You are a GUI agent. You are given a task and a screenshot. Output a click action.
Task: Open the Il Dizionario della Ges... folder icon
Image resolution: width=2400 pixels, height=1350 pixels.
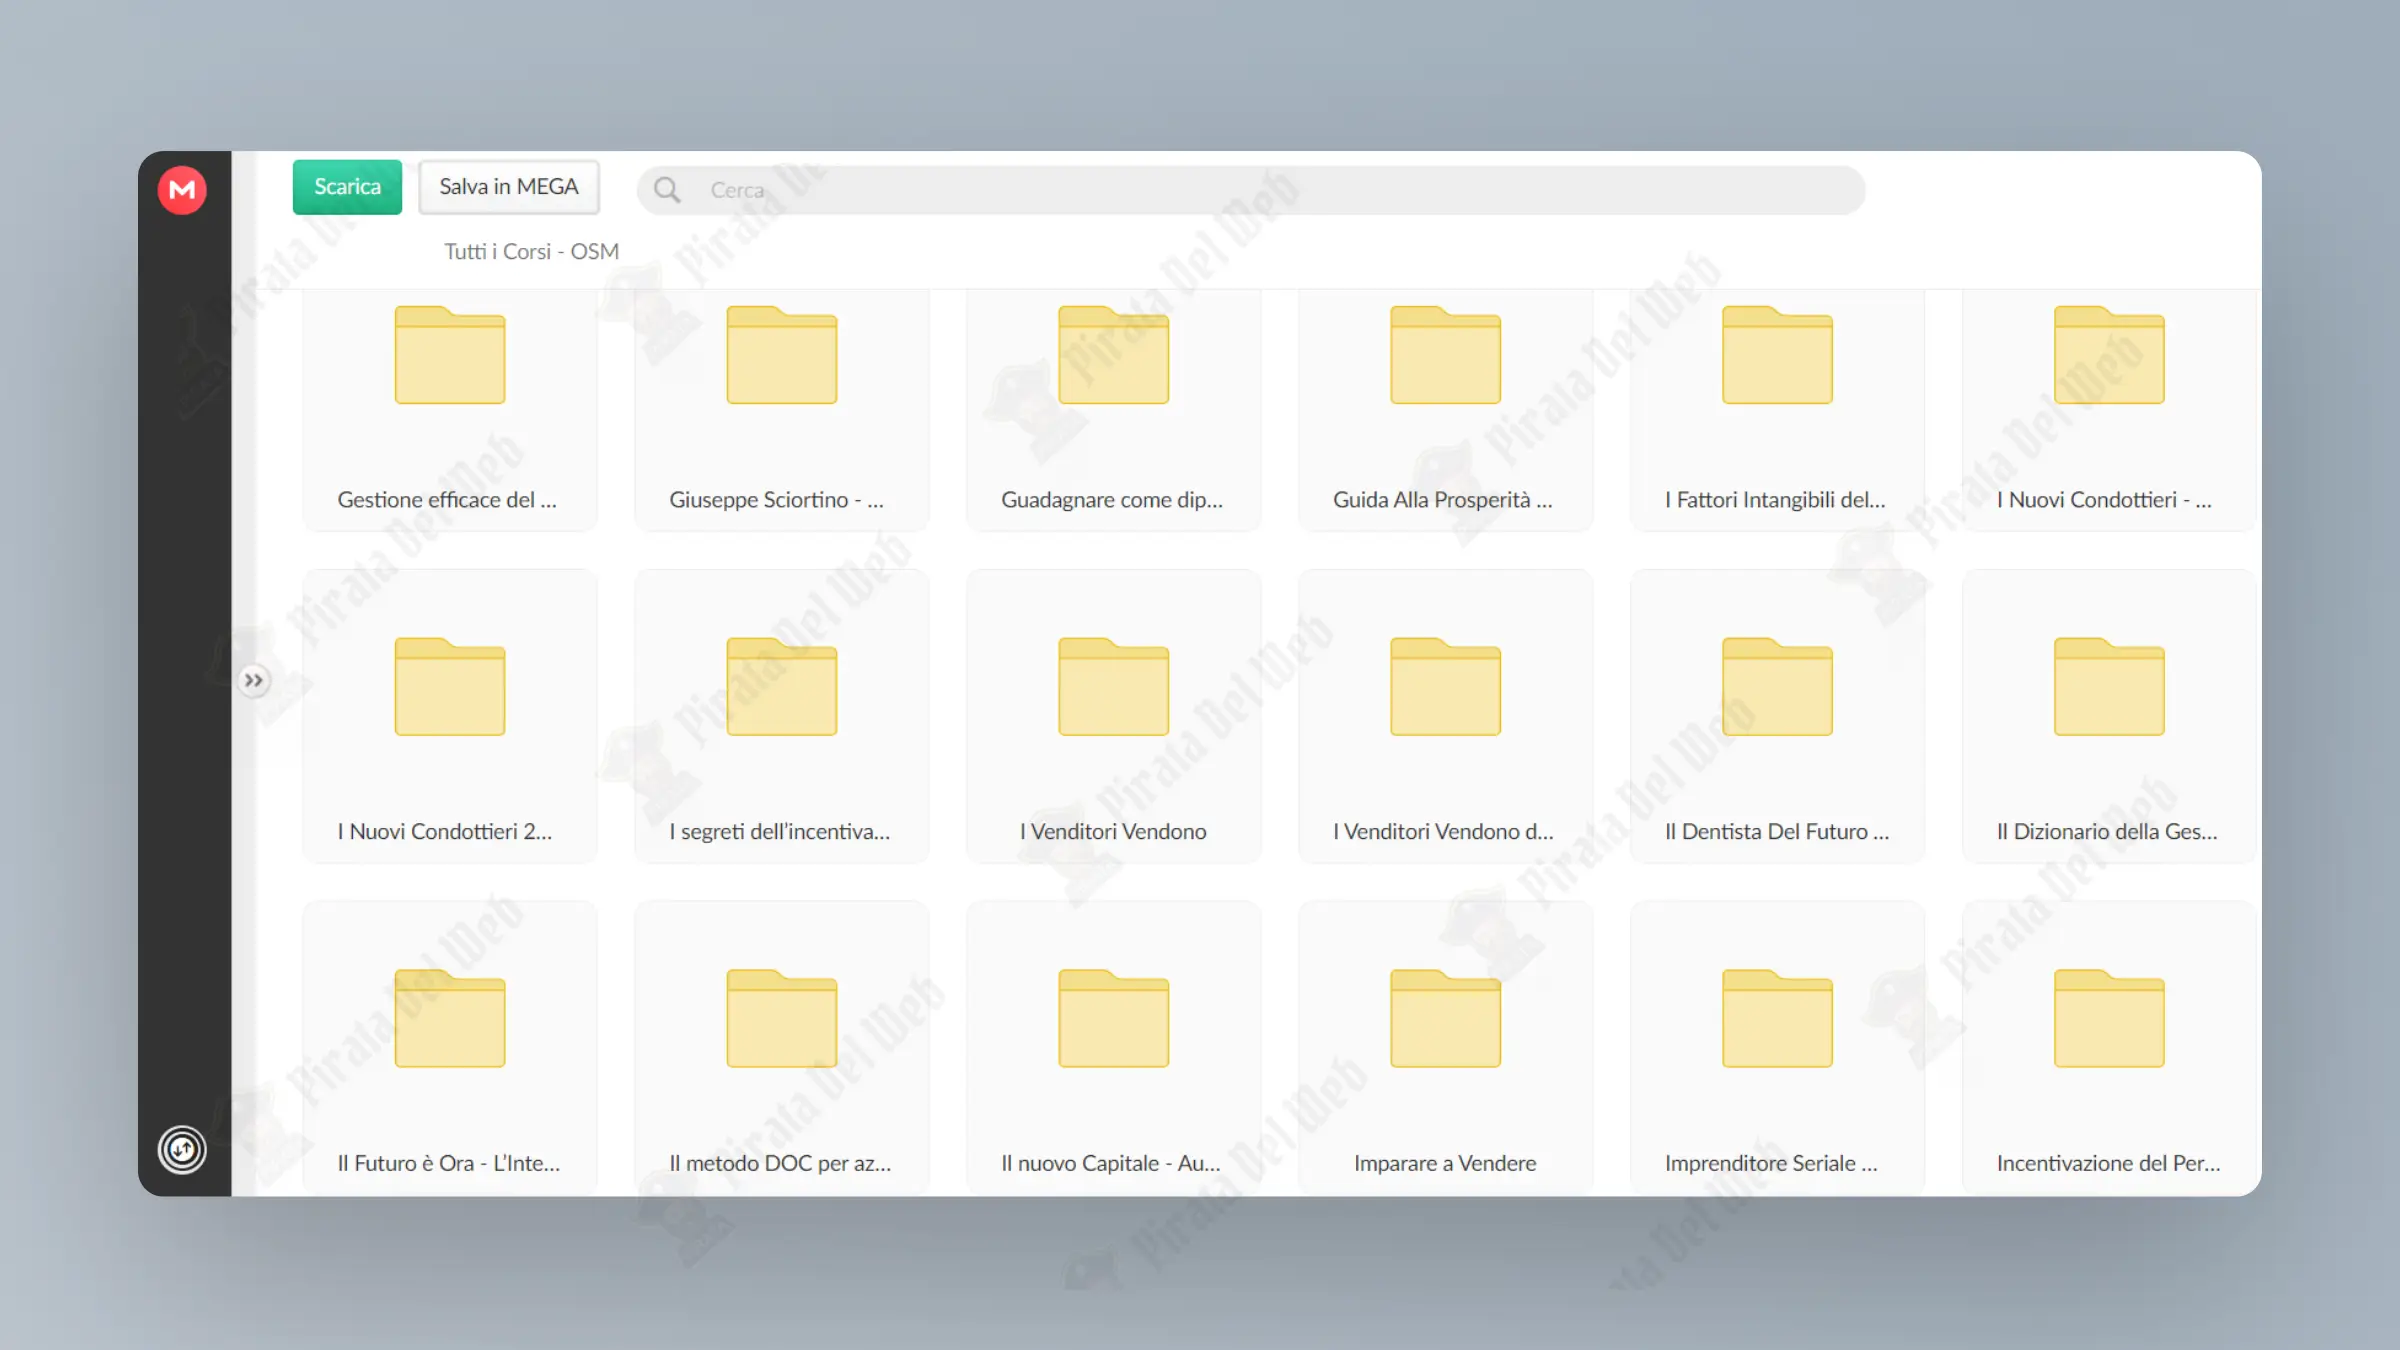(x=2110, y=687)
